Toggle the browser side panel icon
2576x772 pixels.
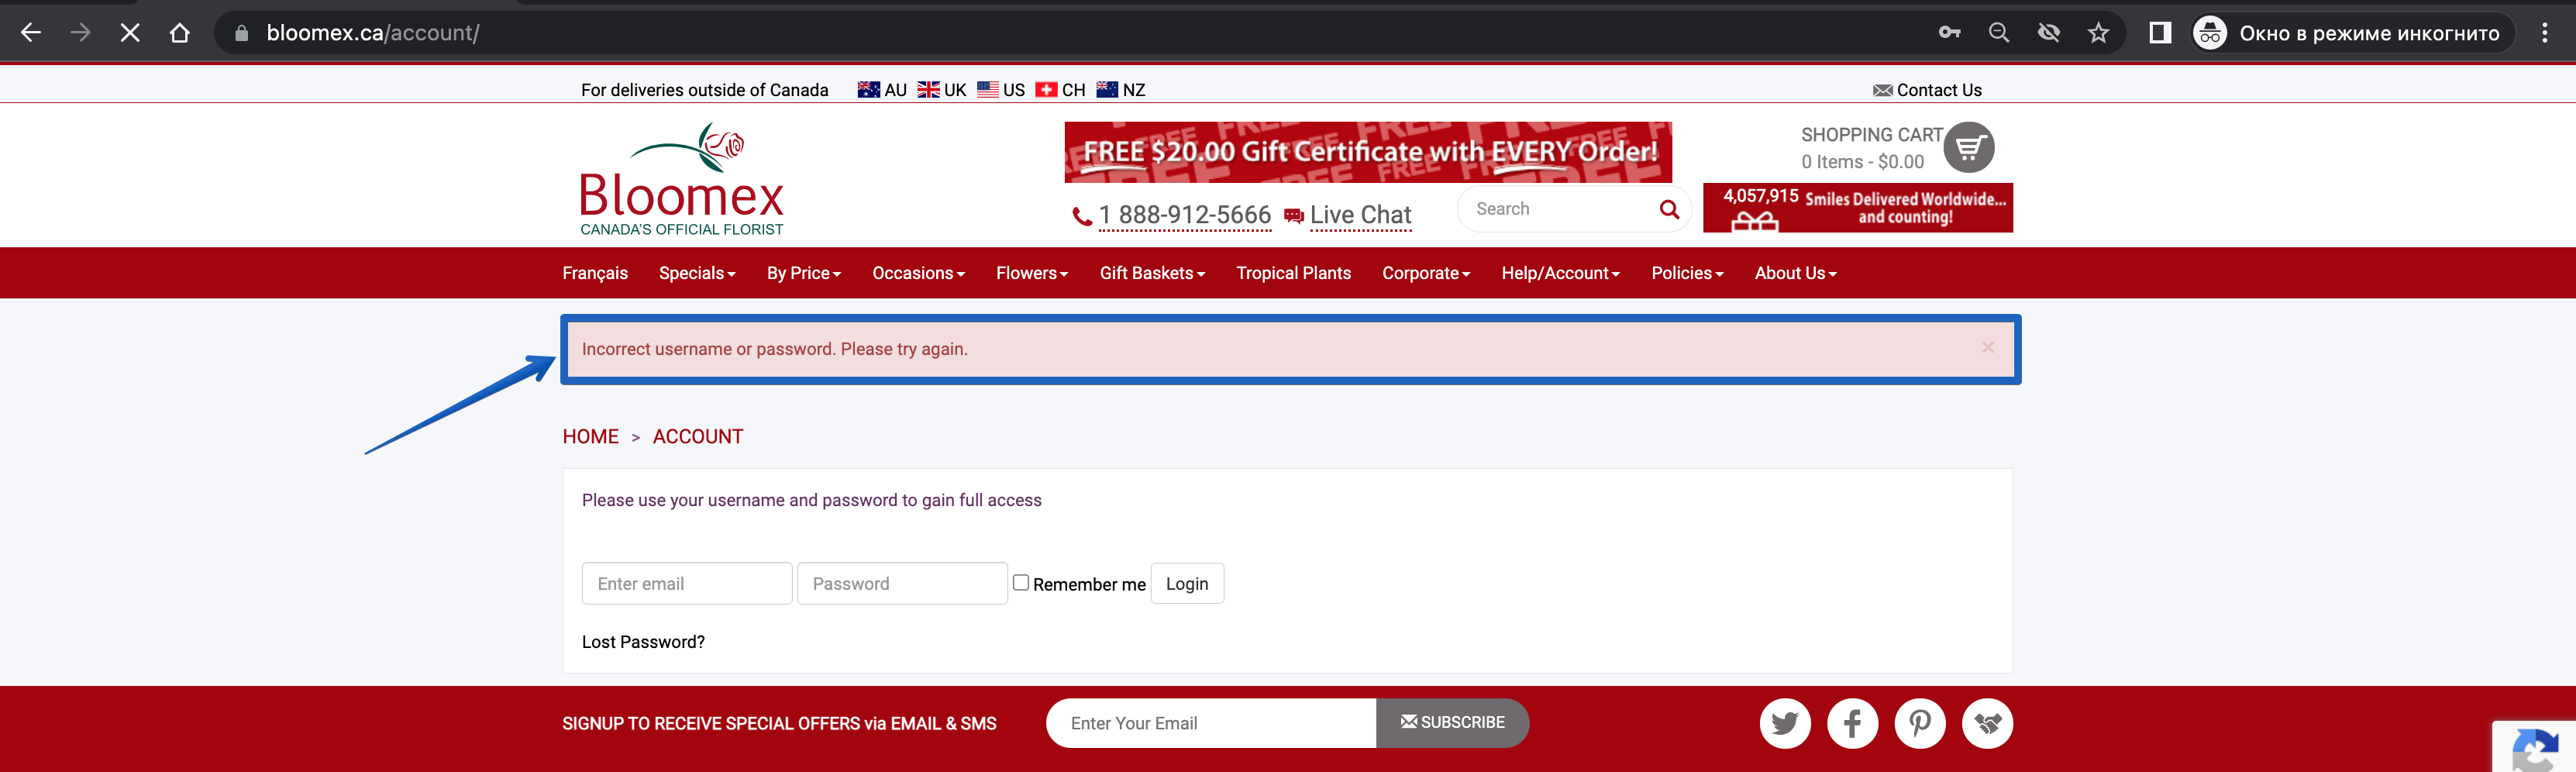pyautogui.click(x=2160, y=33)
